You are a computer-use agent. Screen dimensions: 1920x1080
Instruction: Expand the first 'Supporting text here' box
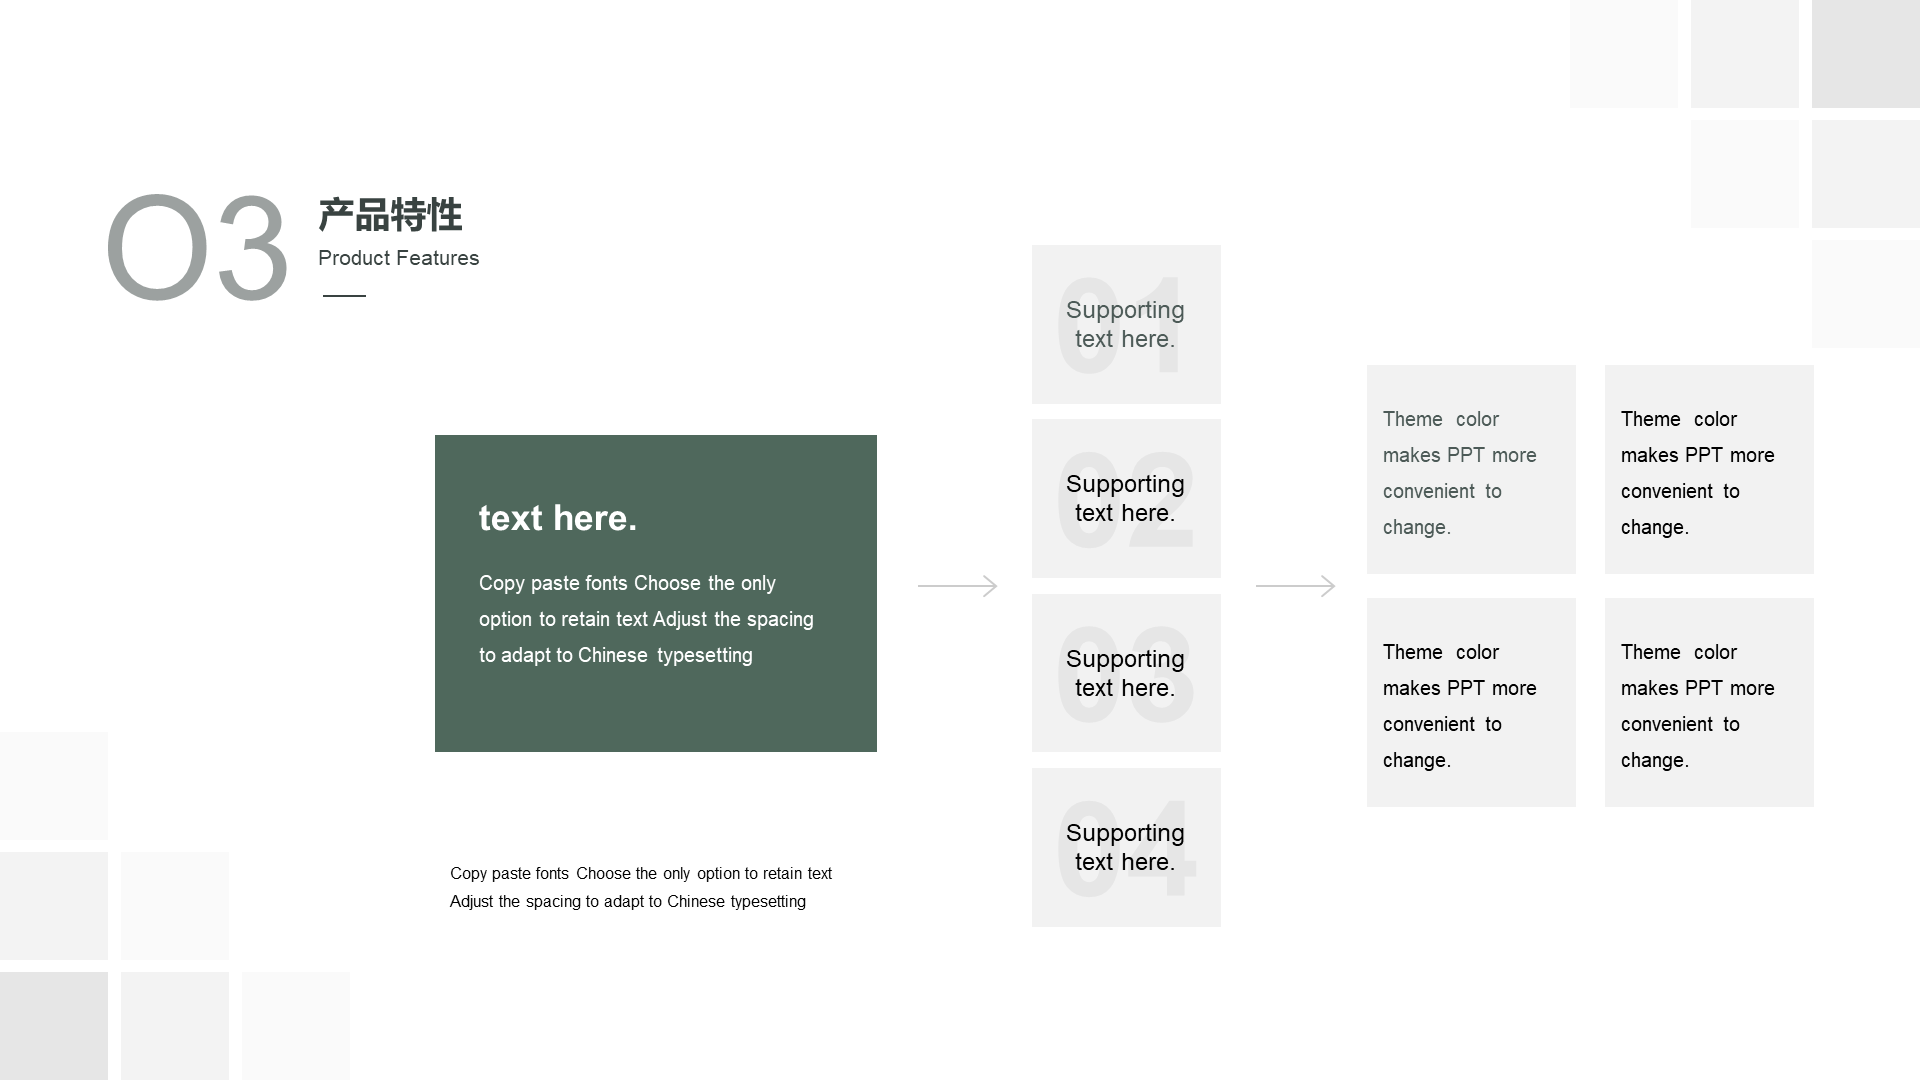point(1124,323)
